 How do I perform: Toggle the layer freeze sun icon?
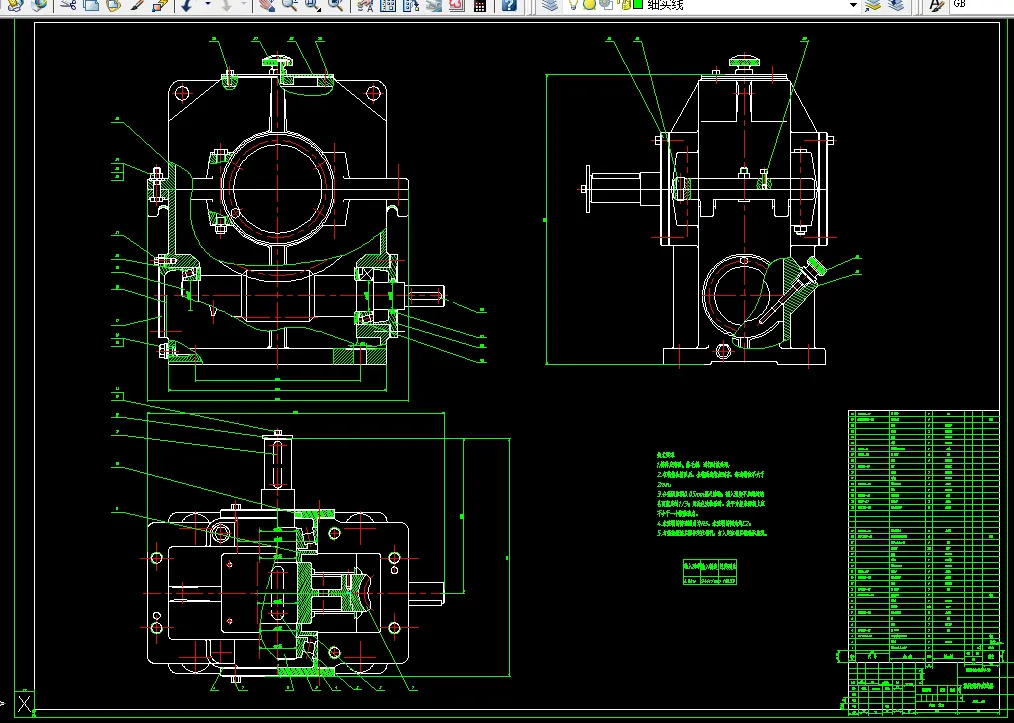[x=590, y=5]
